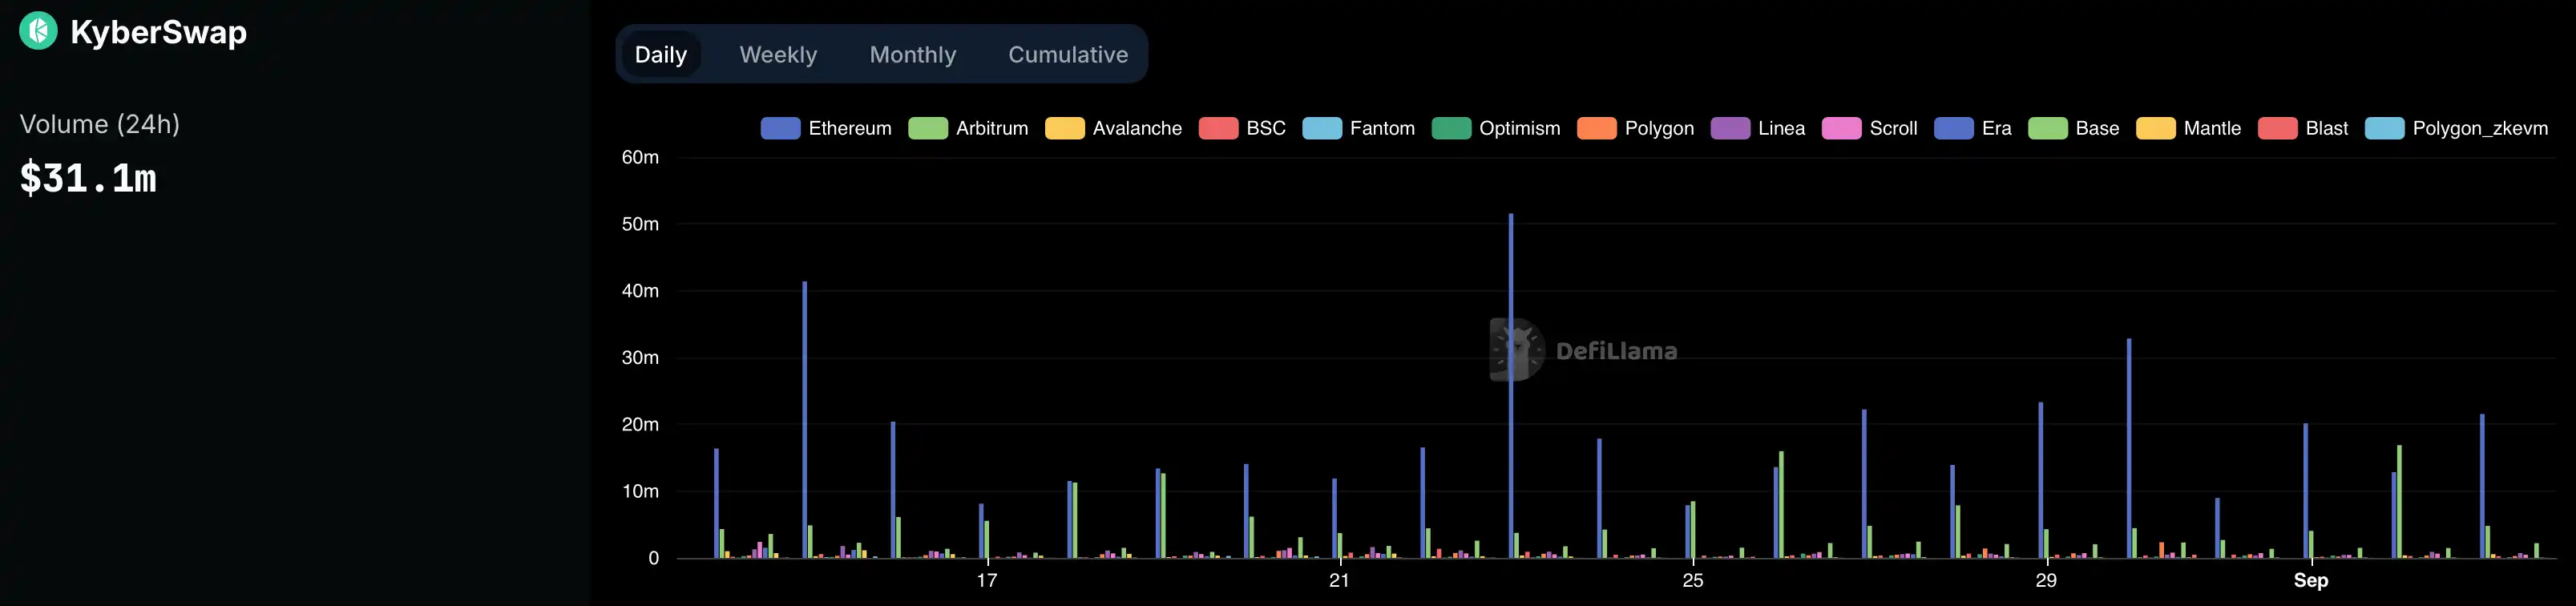The image size is (2576, 606).
Task: Toggle Avalanche legend entry
Action: [x=1113, y=128]
